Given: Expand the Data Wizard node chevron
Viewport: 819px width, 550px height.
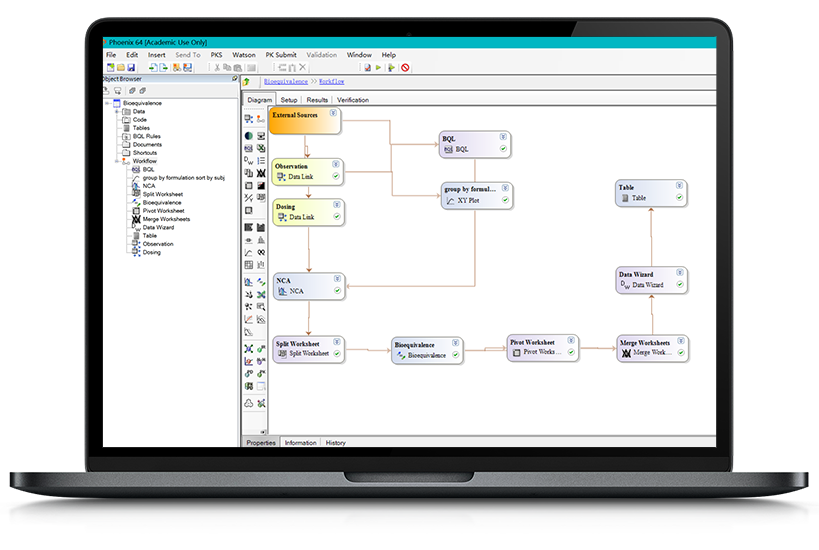Looking at the screenshot, I should click(680, 273).
